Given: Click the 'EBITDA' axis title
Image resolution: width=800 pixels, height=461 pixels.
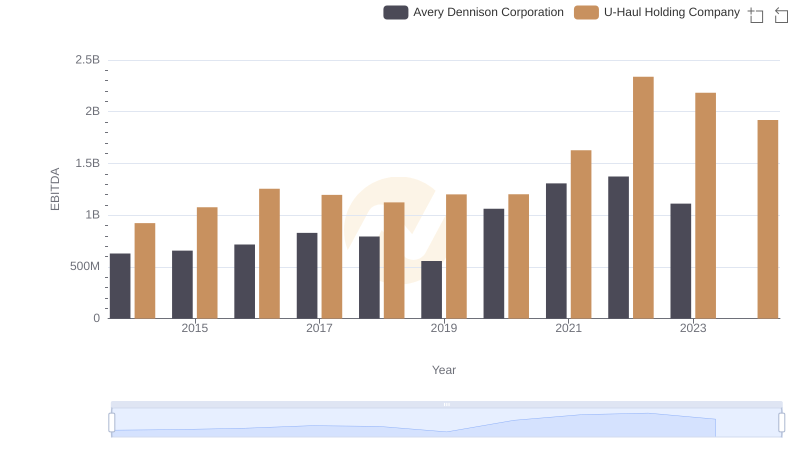Looking at the screenshot, I should click(55, 189).
